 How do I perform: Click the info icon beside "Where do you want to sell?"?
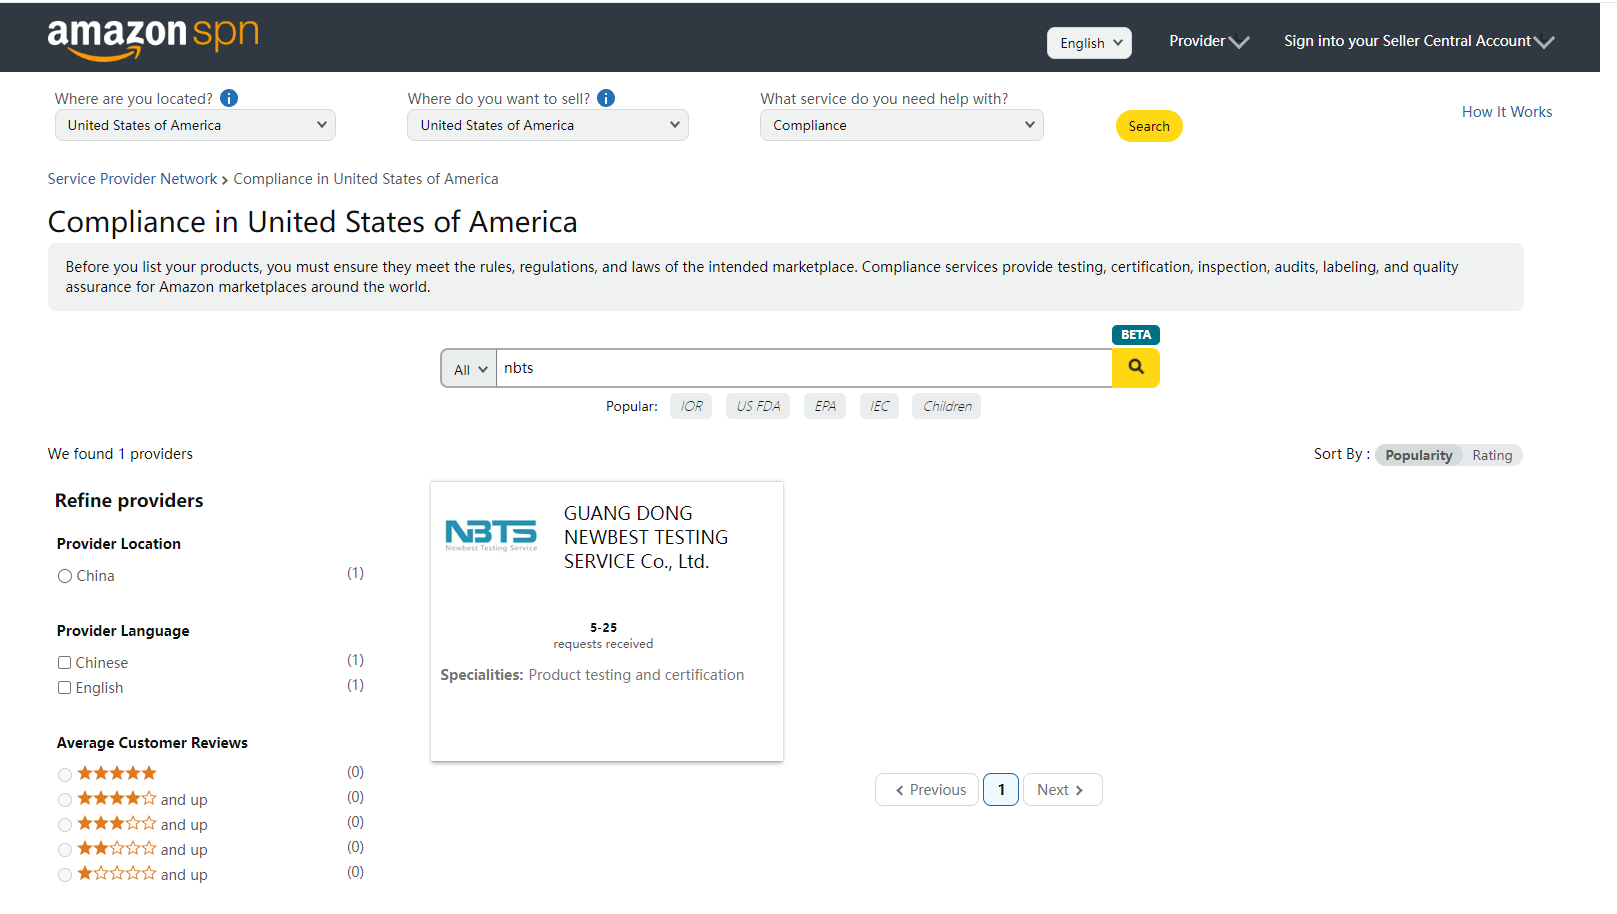606,98
